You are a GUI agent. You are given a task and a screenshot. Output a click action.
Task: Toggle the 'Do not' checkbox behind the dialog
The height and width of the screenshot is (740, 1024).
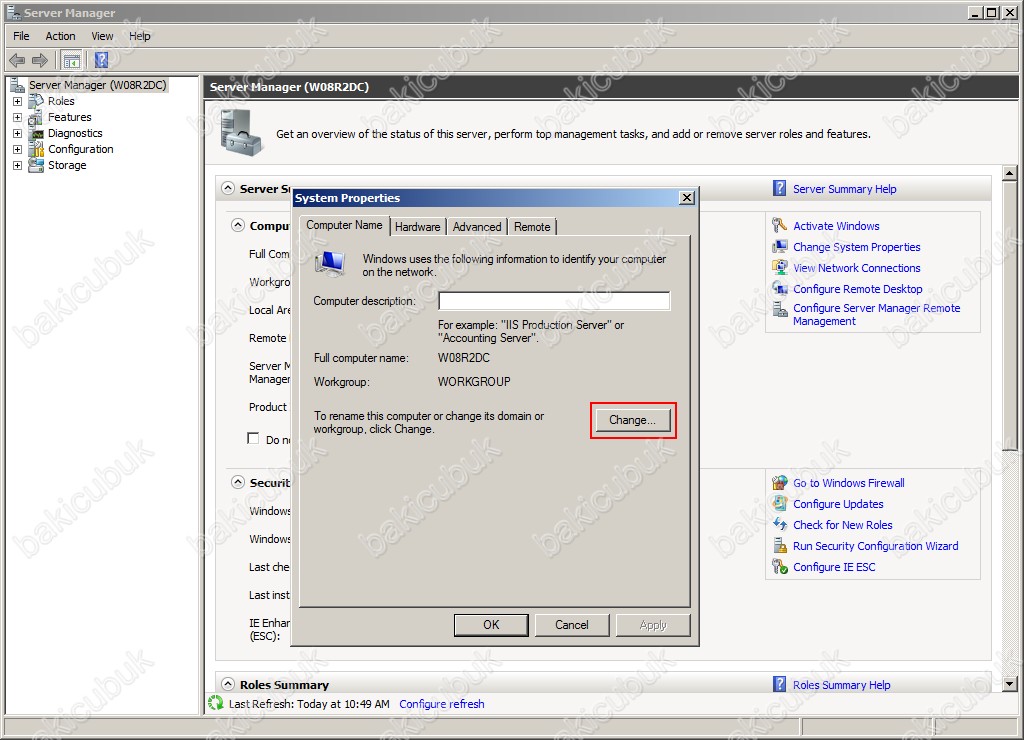tap(253, 439)
